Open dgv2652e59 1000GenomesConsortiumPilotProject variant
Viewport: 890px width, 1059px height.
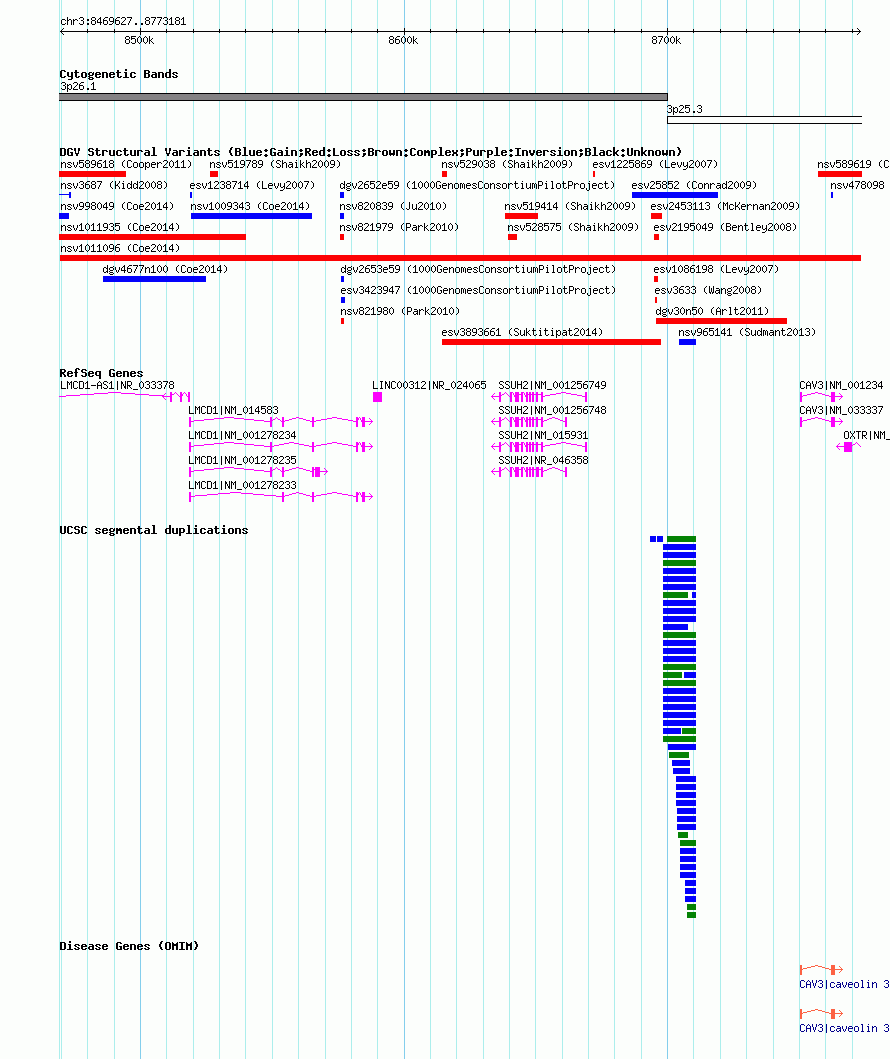pos(477,185)
